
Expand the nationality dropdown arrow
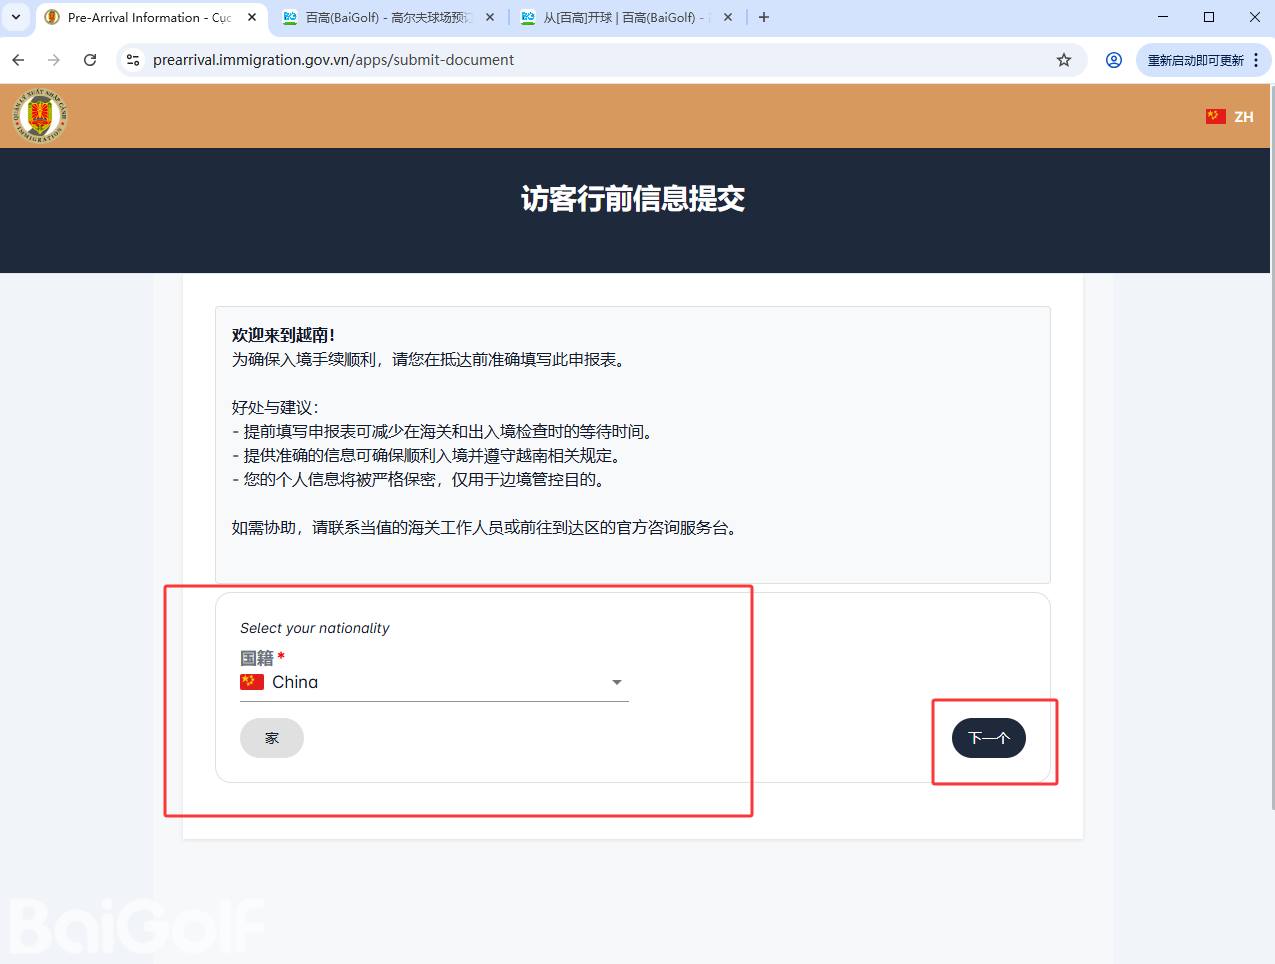coord(616,682)
